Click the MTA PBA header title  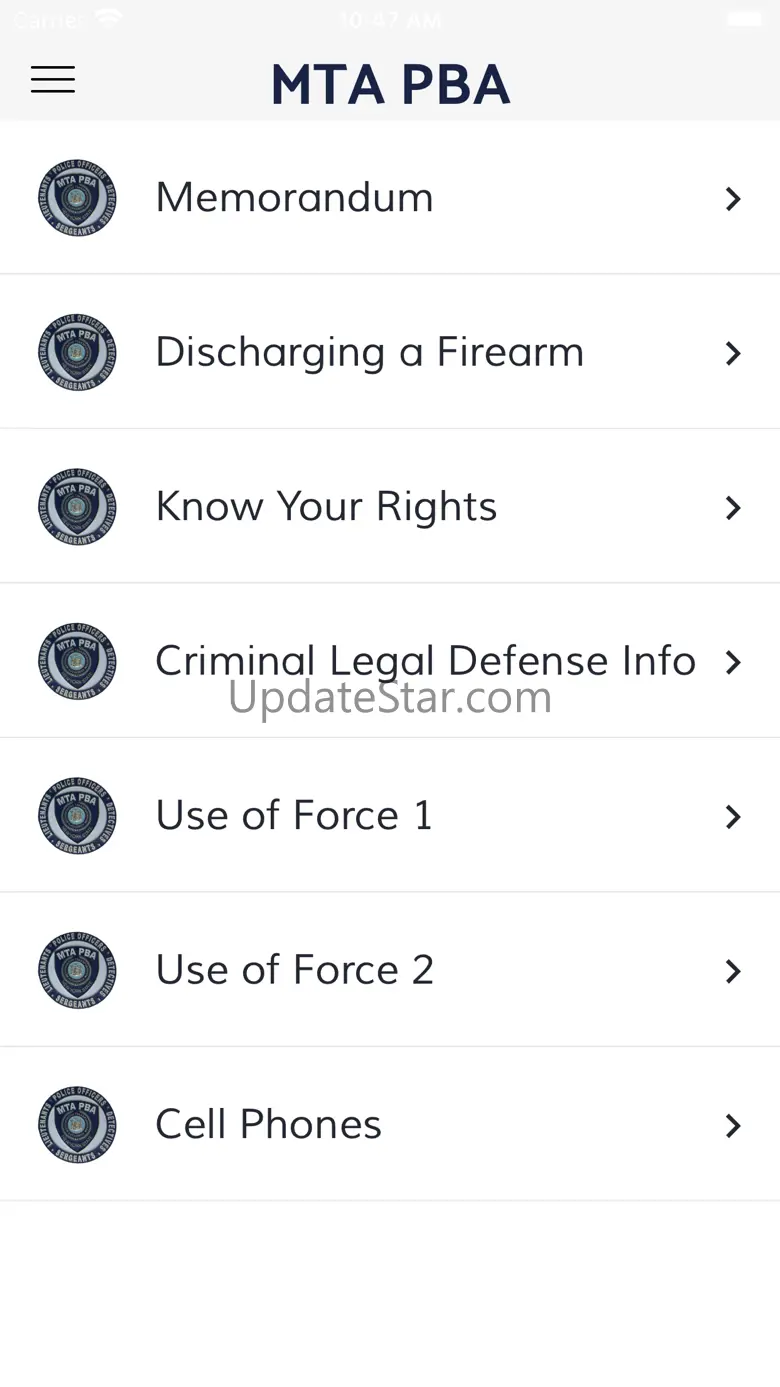tap(391, 84)
